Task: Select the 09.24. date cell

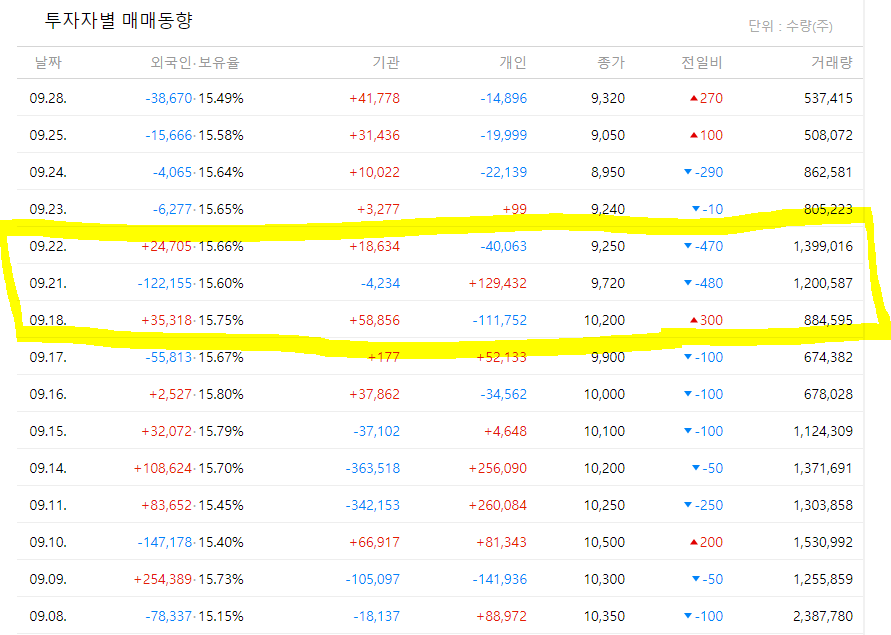Action: coord(48,172)
